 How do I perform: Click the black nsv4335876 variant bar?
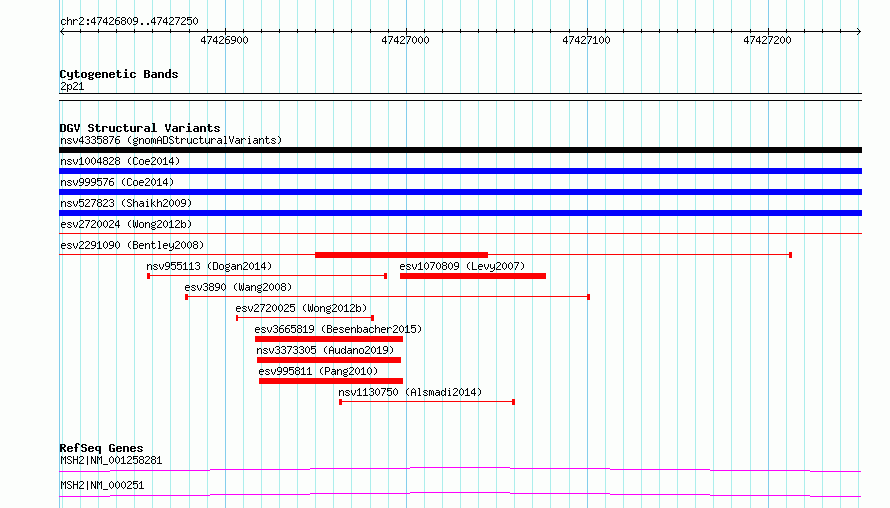[x=460, y=150]
